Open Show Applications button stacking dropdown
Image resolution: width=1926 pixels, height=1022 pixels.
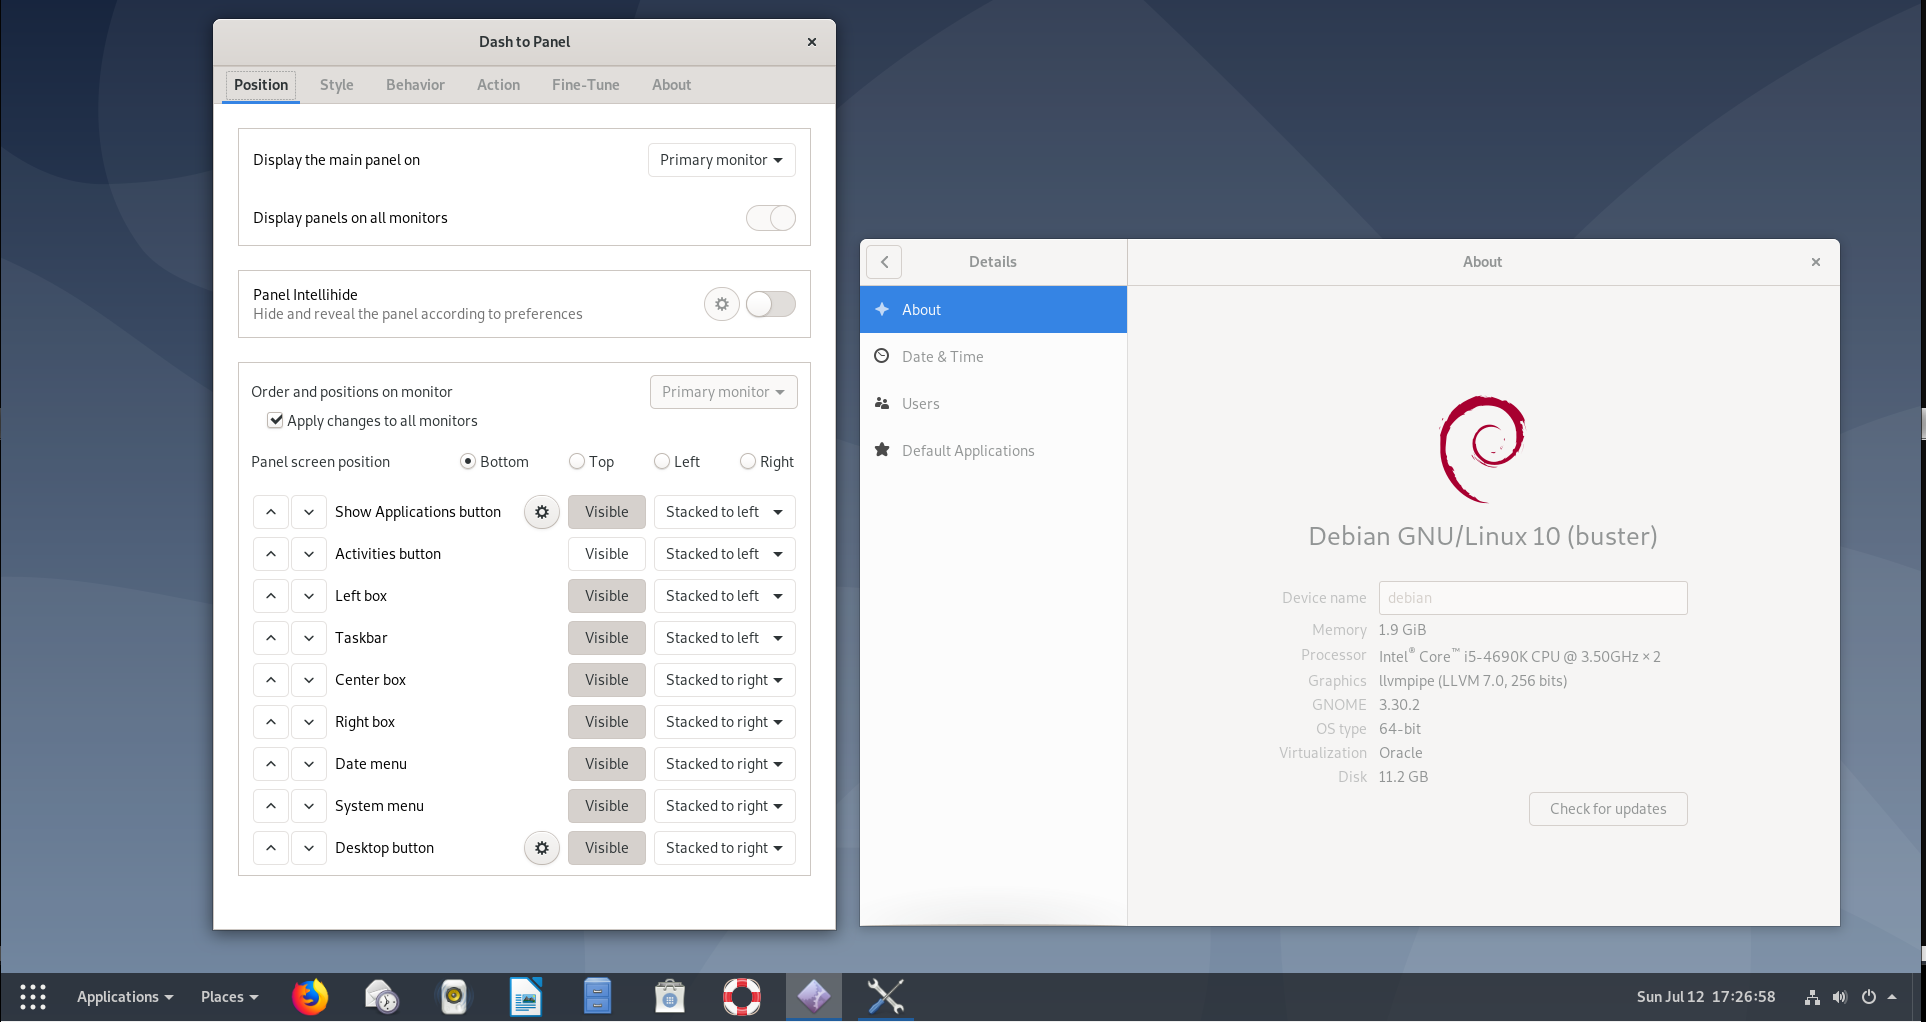point(725,512)
